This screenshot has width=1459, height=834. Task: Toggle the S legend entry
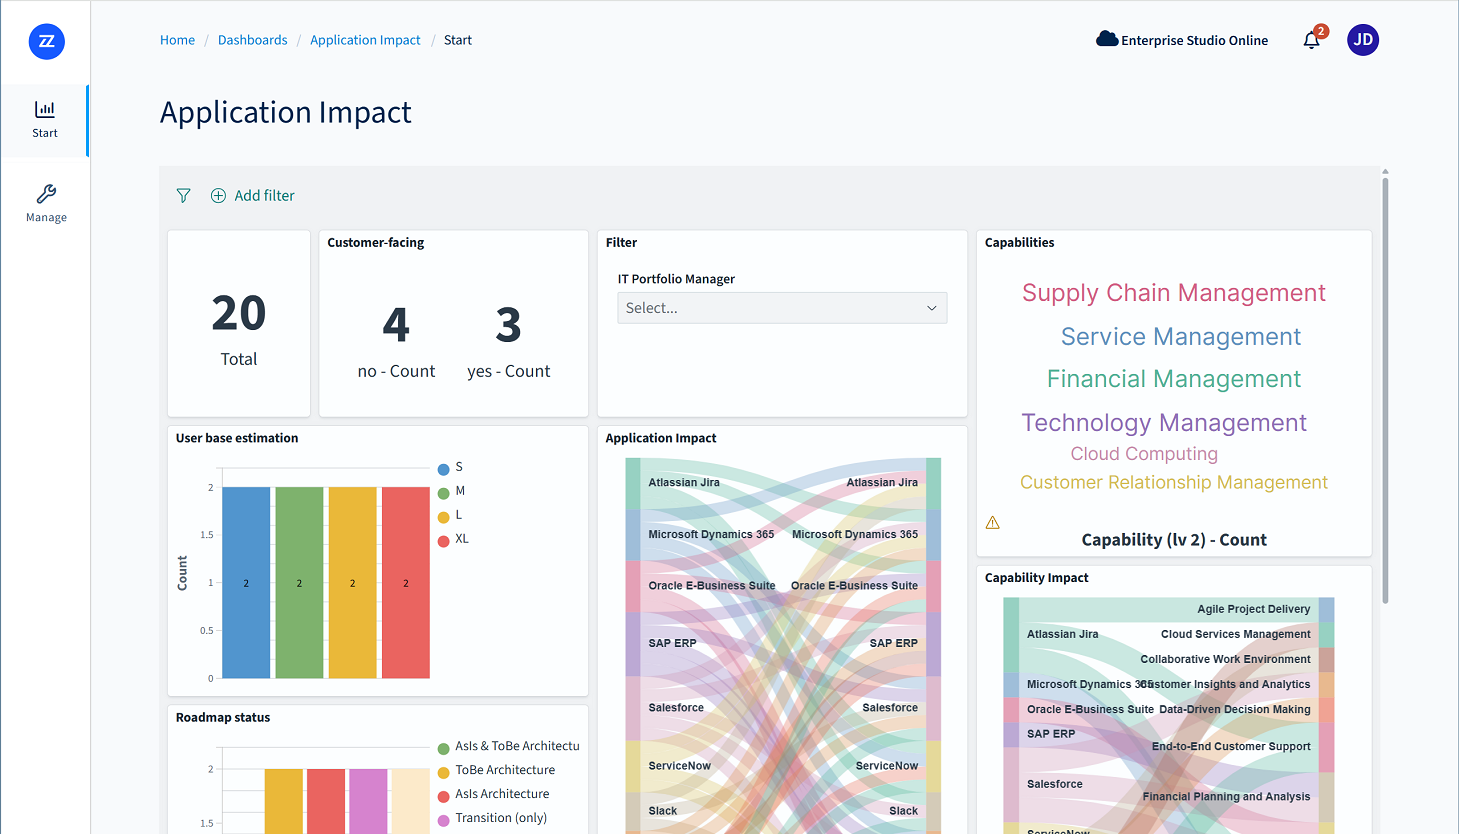tap(450, 467)
